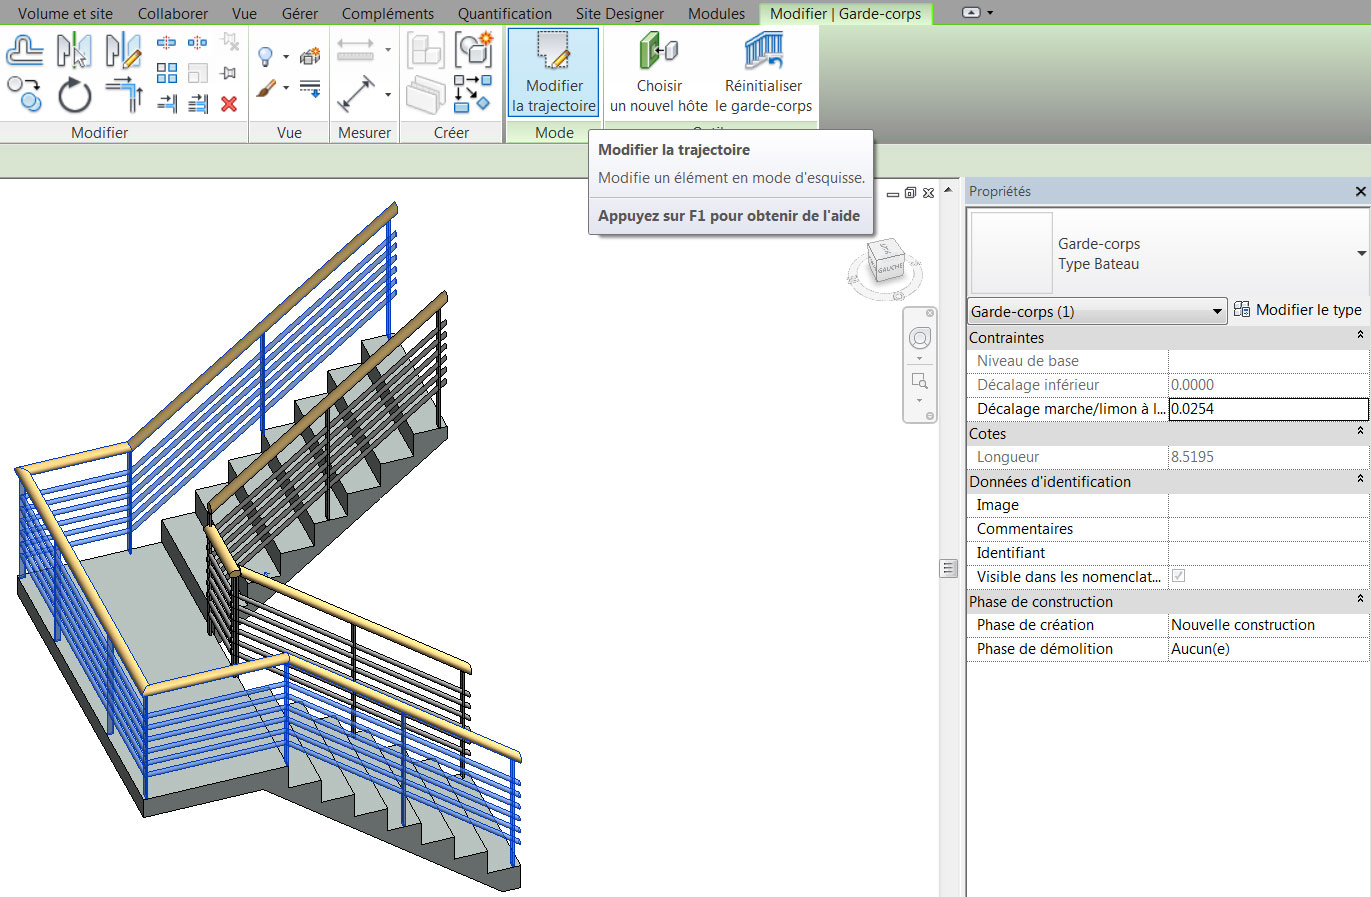Activate the red X Delete tool
1371x897 pixels.
(228, 104)
